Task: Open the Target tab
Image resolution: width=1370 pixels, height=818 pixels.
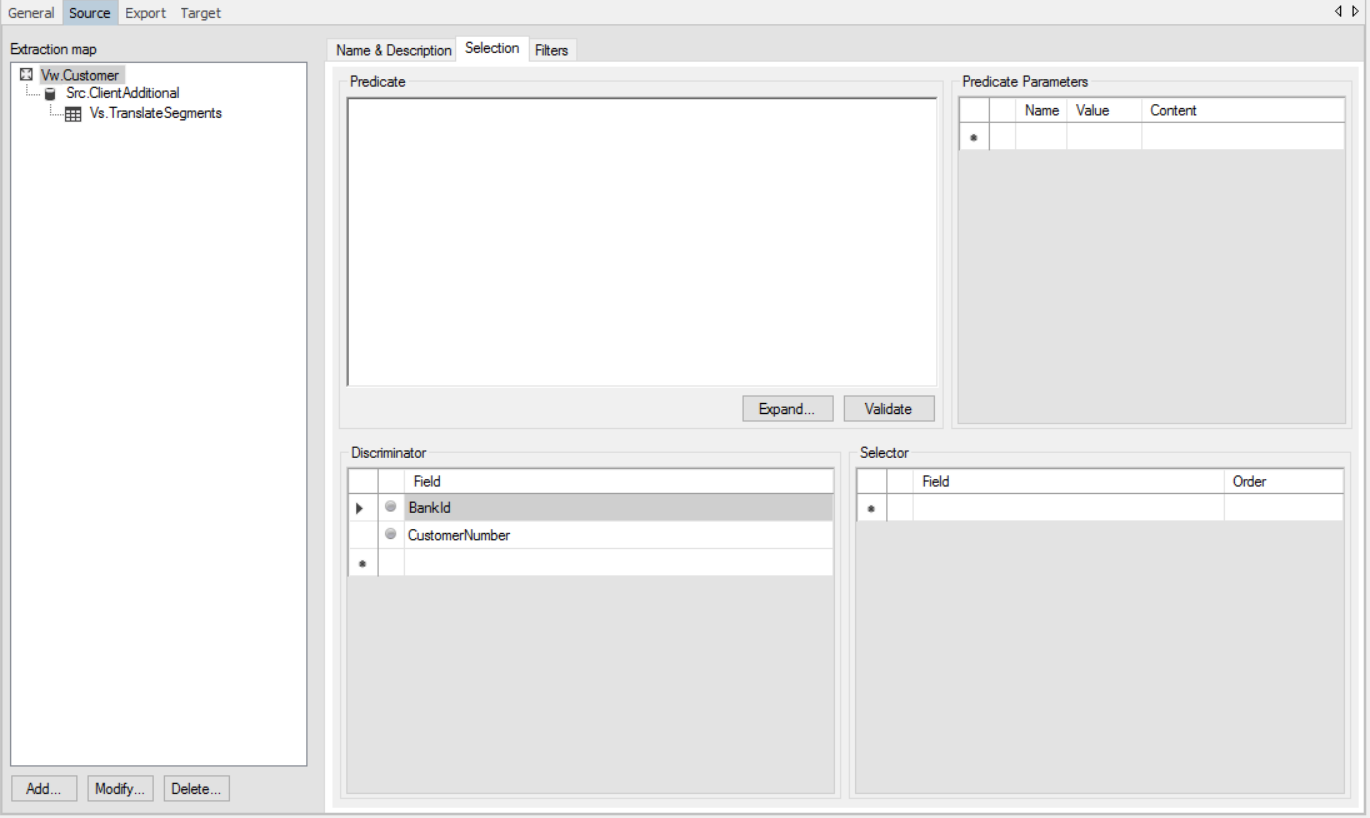Action: (200, 13)
